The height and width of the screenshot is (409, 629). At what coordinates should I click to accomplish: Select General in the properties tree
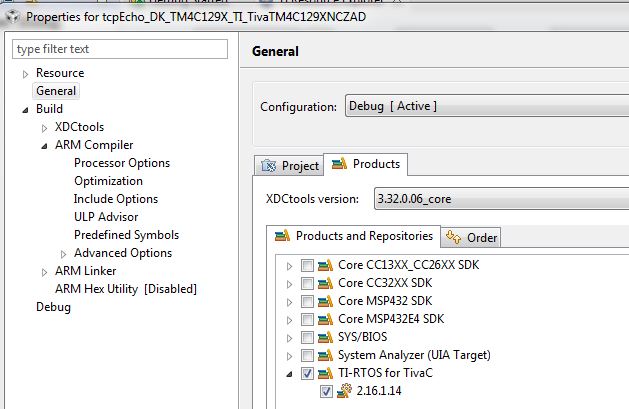(56, 91)
